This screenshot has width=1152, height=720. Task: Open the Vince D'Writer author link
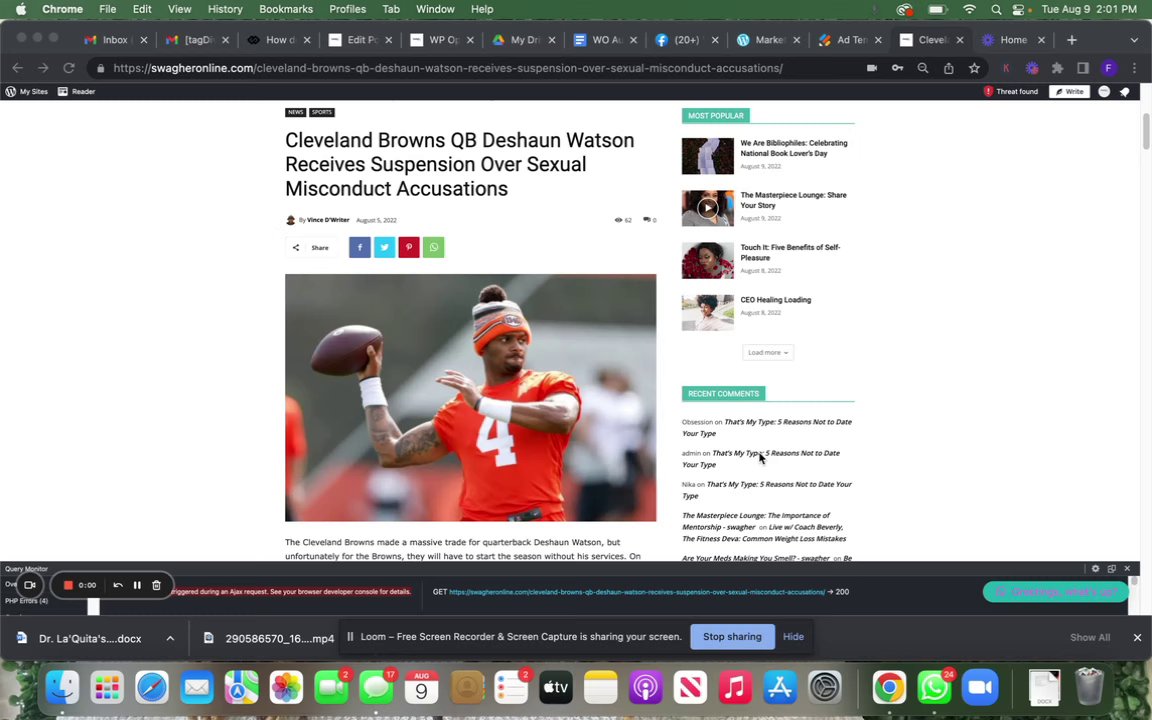tap(328, 220)
